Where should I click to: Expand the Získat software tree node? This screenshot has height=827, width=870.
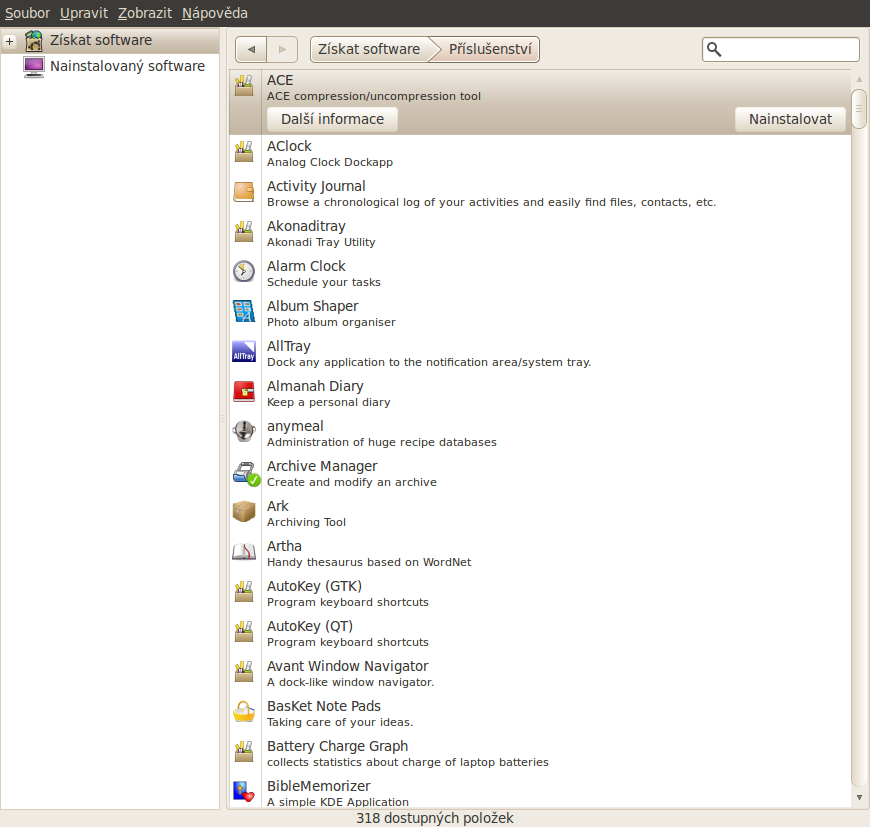(9, 41)
